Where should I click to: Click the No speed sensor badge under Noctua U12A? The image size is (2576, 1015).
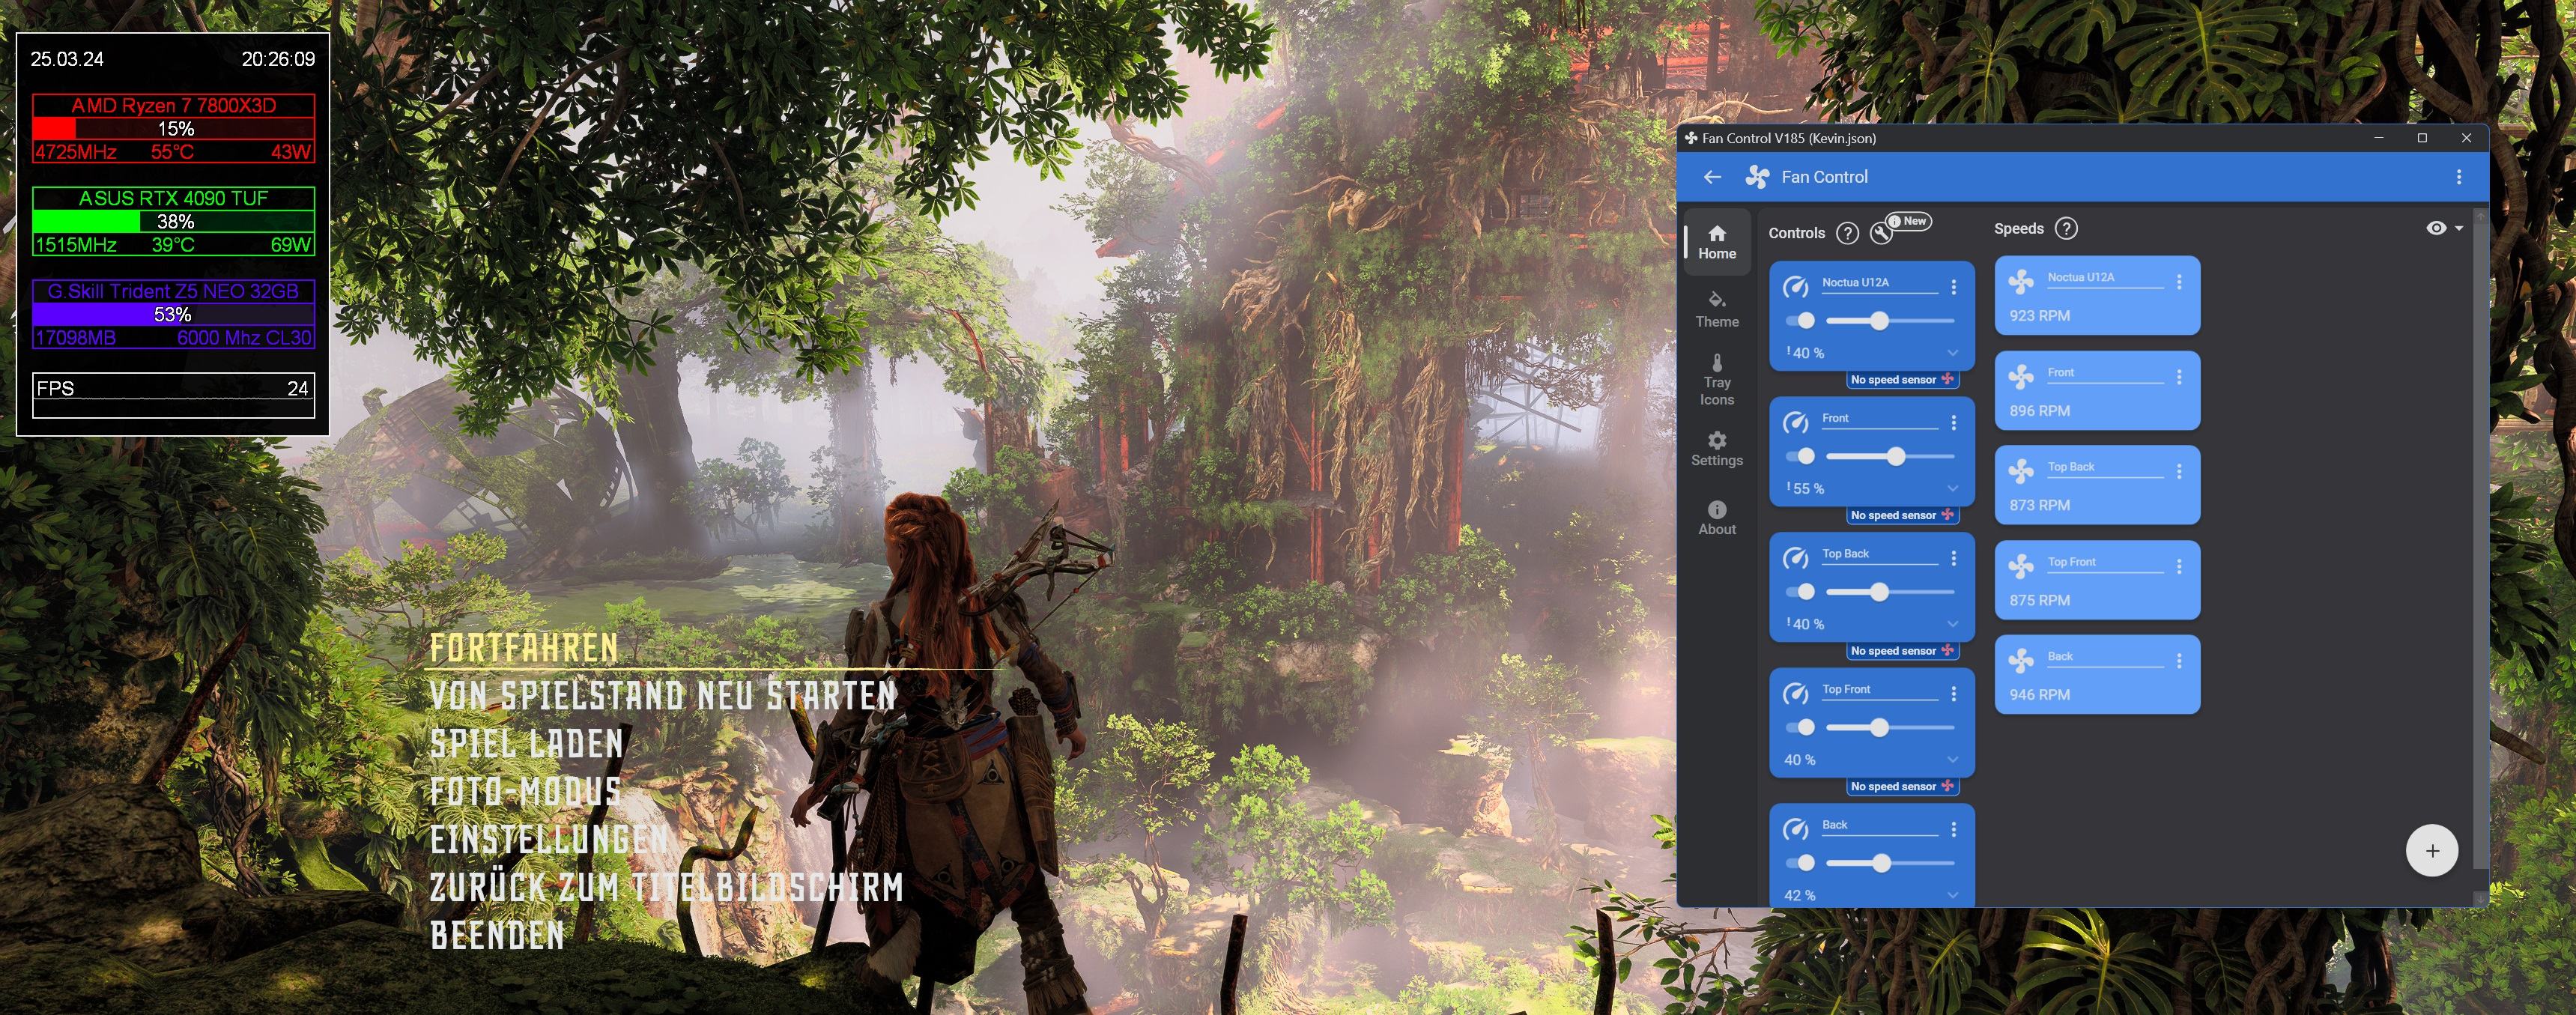tap(1902, 380)
